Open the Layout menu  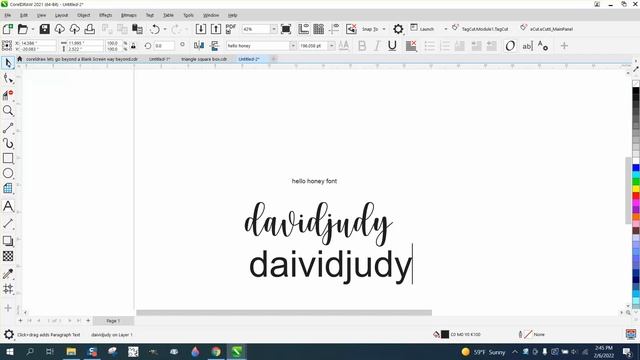[x=61, y=15]
